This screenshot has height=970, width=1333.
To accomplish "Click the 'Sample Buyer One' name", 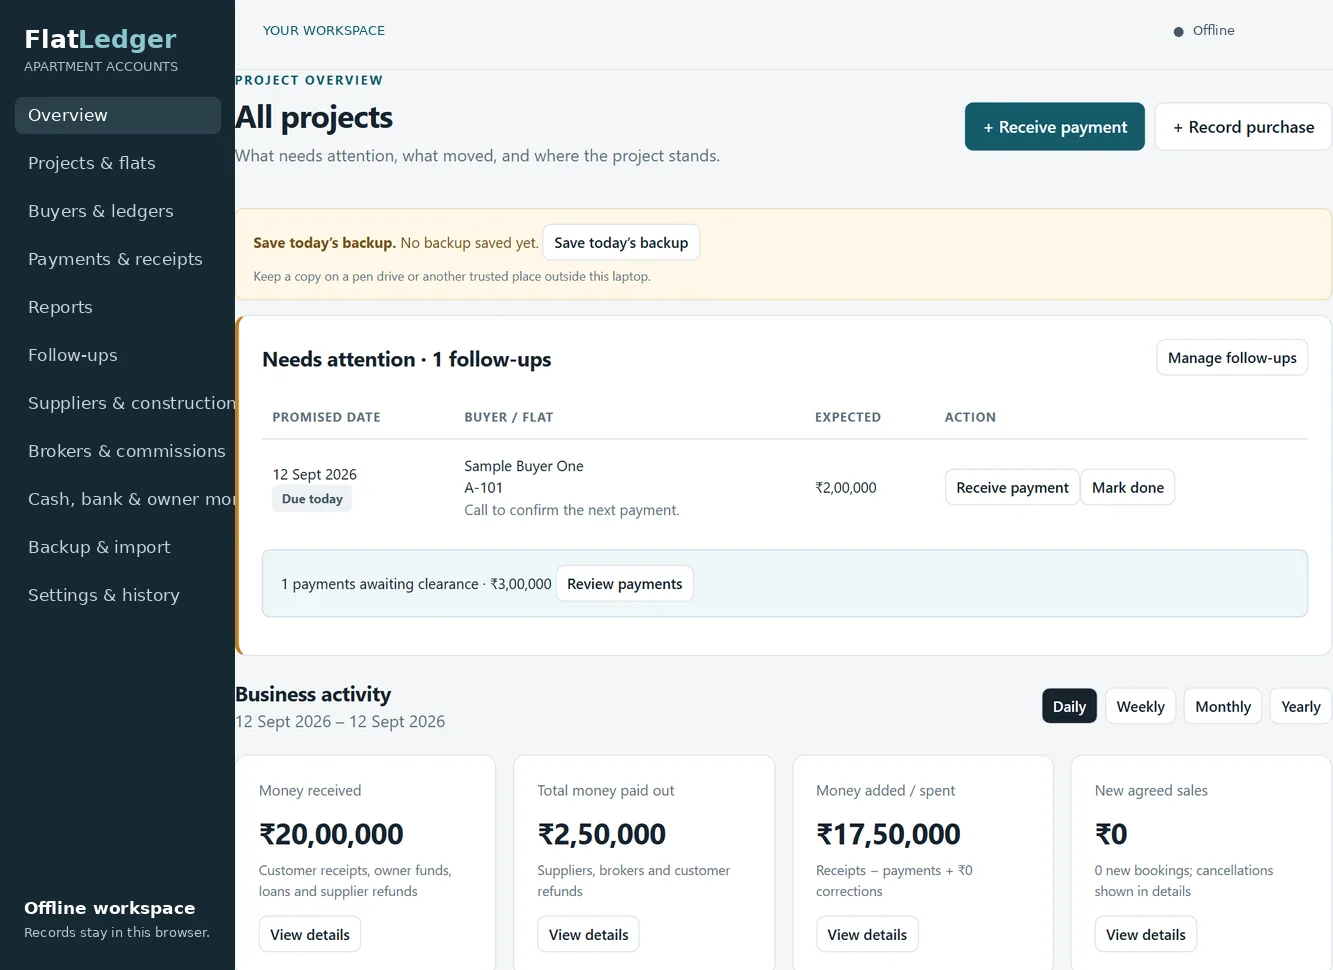I will point(524,466).
